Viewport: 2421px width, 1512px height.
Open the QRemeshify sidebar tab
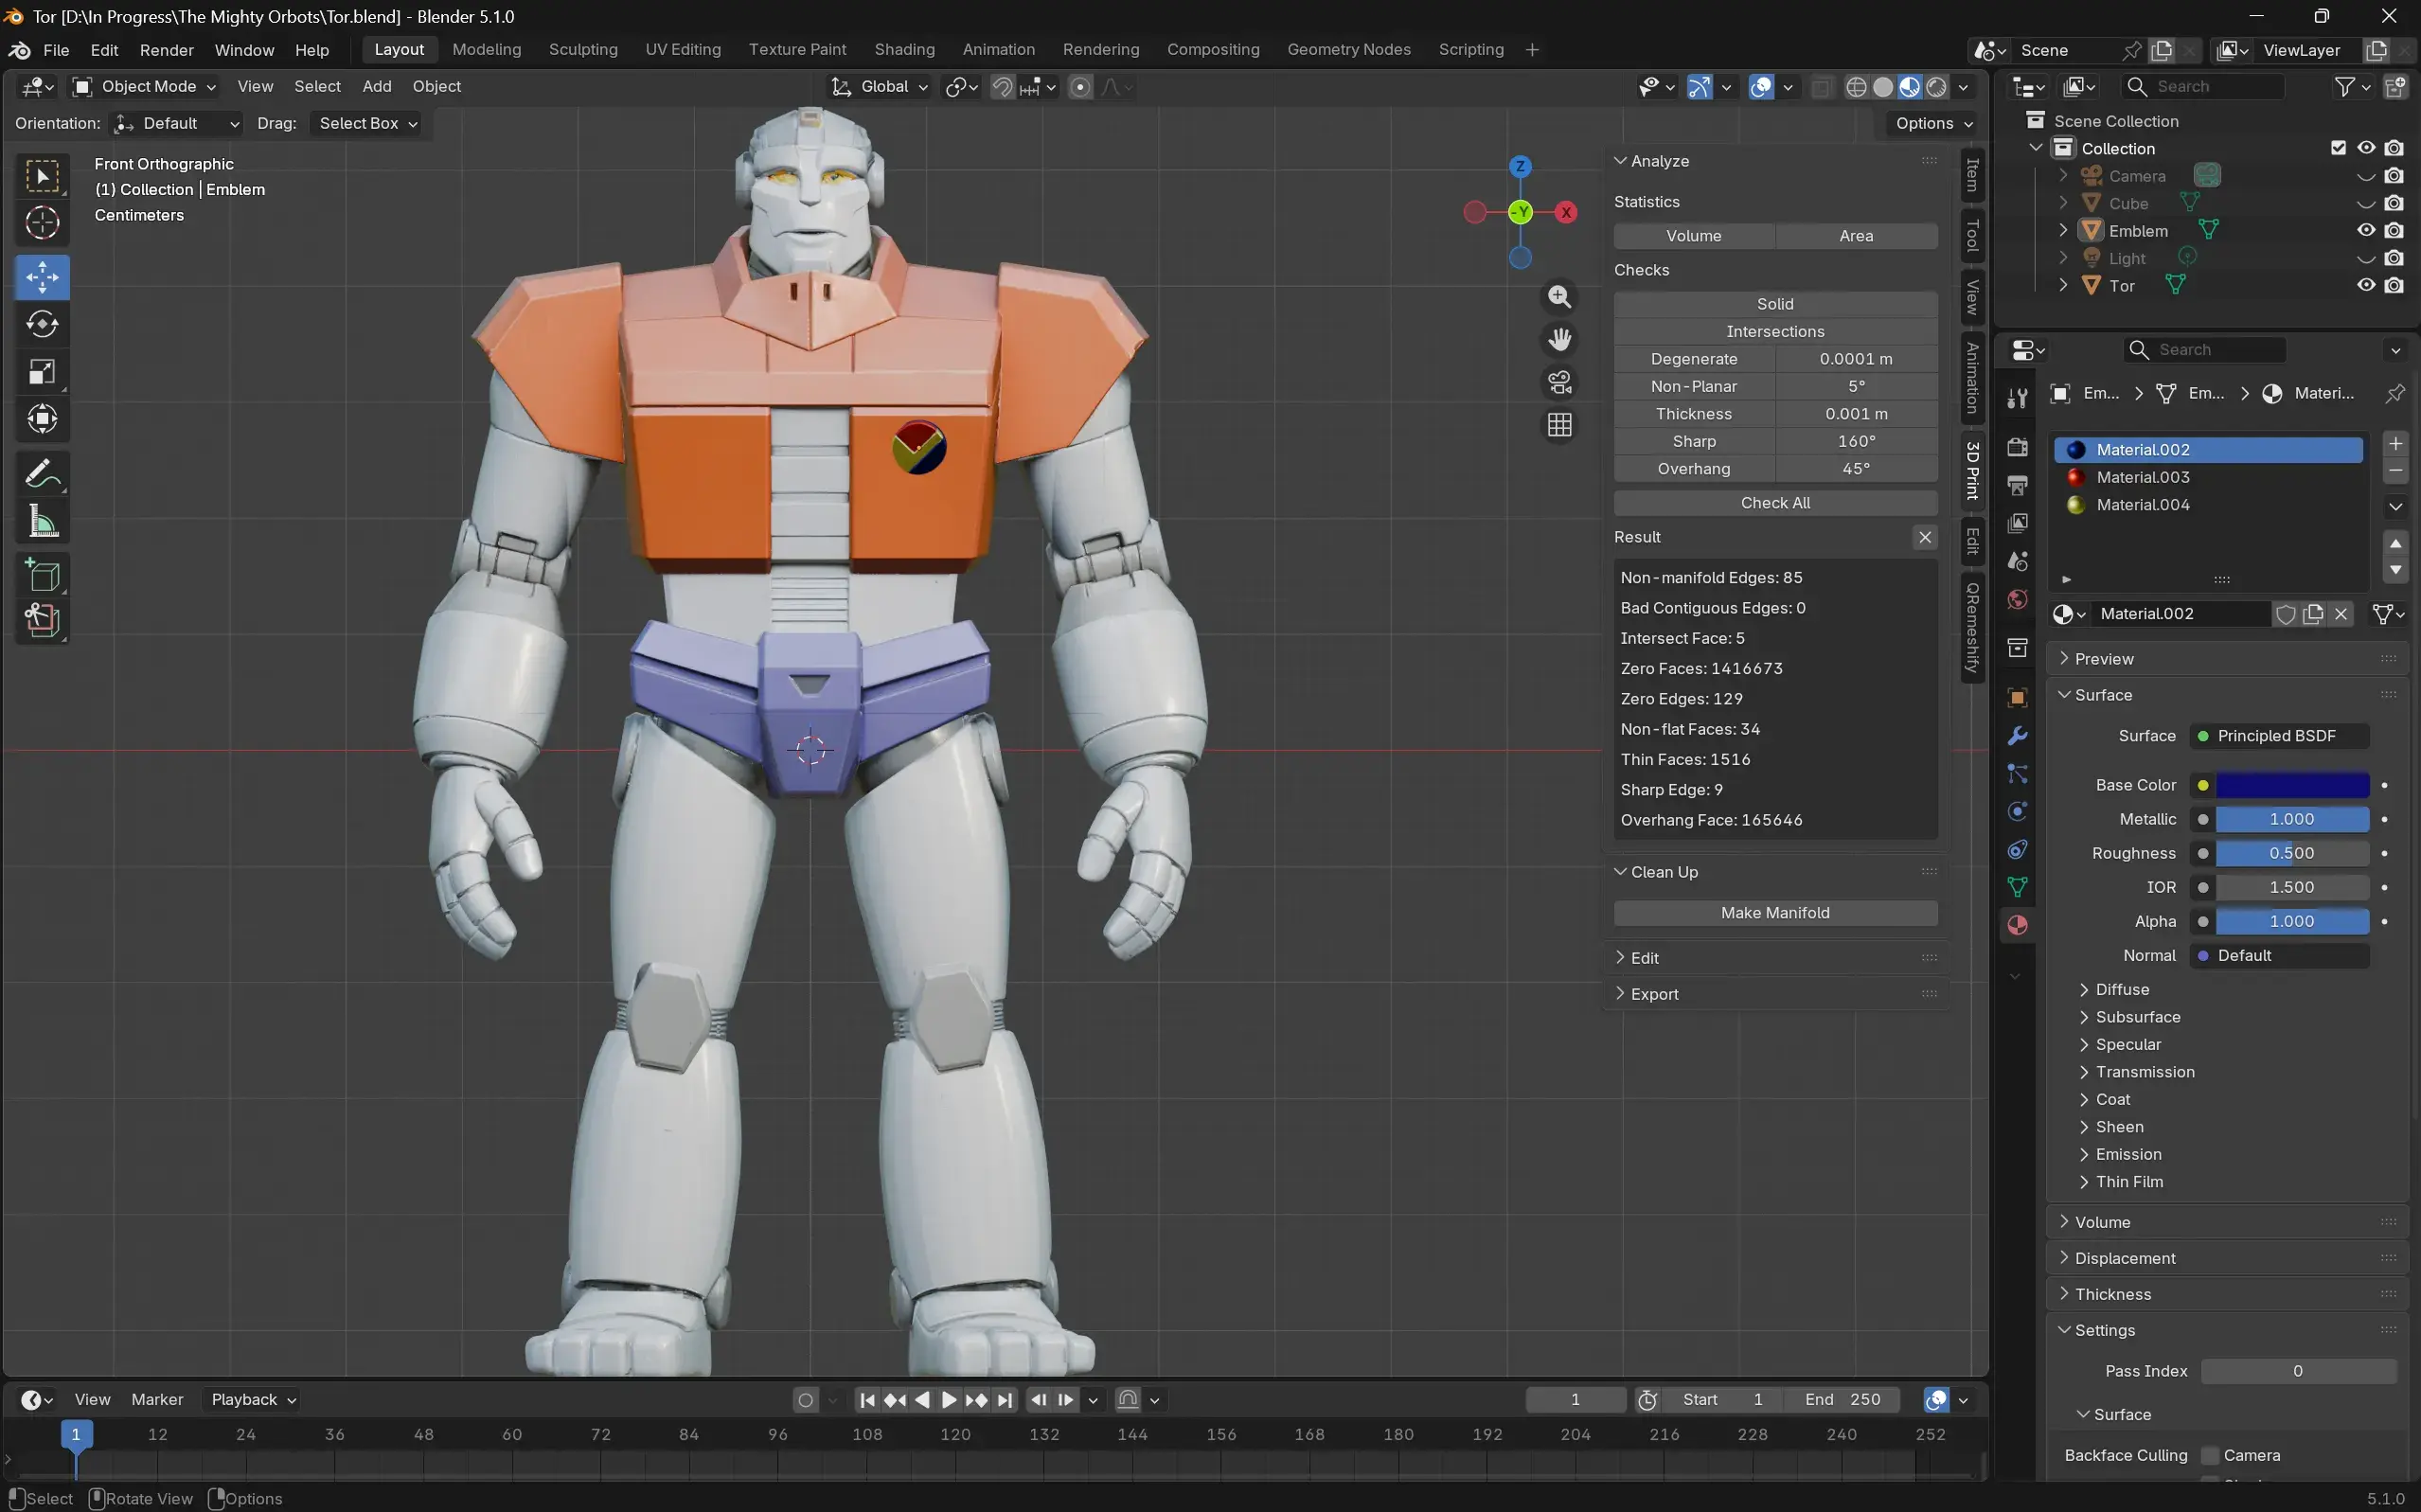(x=1972, y=627)
